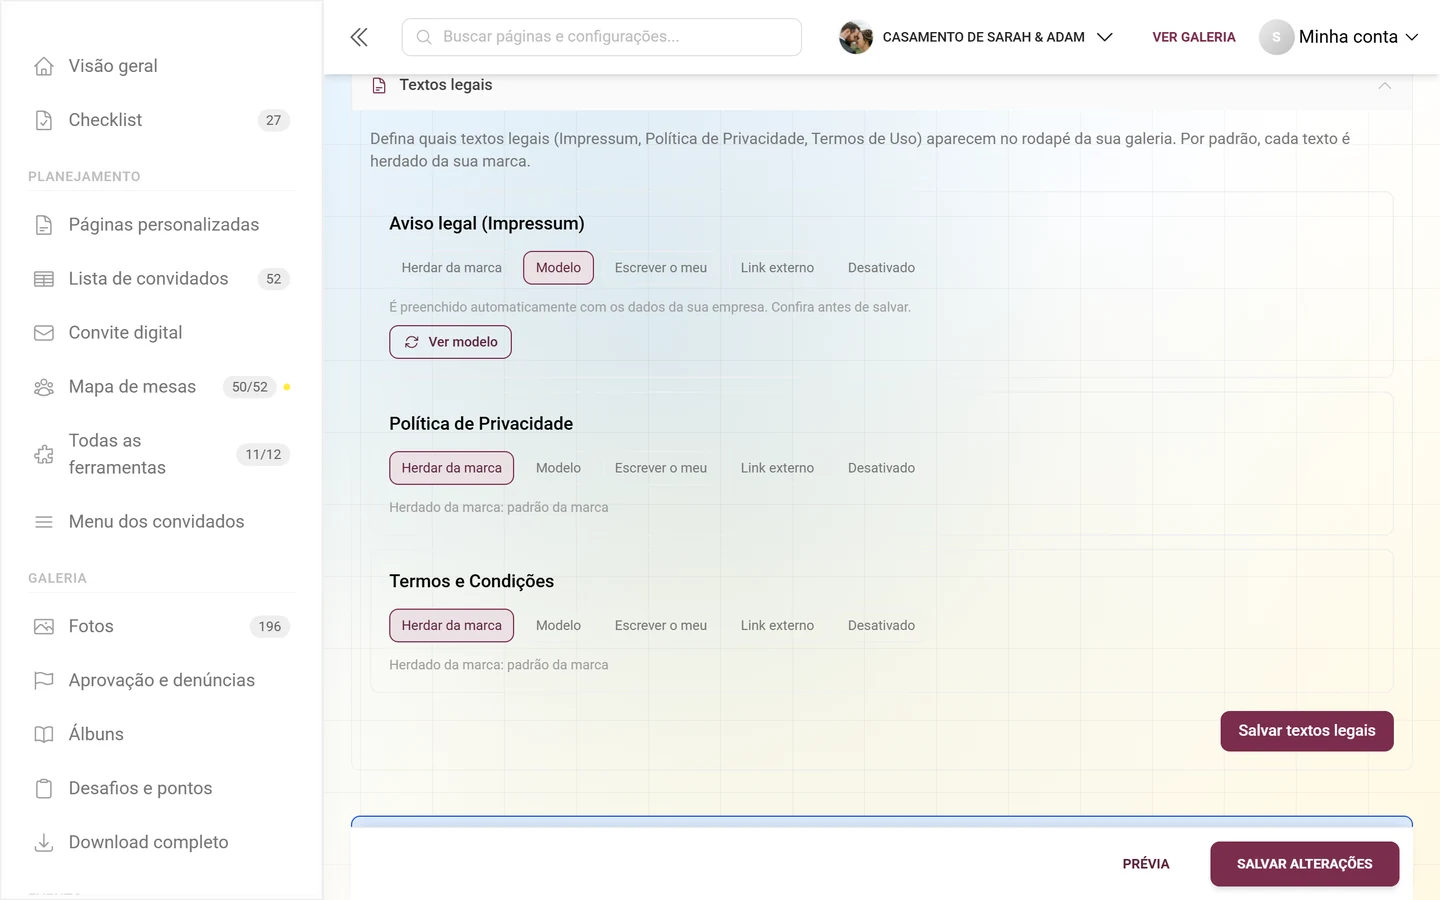The height and width of the screenshot is (900, 1440).
Task: Click the Álbuns book icon
Action: pyautogui.click(x=44, y=735)
